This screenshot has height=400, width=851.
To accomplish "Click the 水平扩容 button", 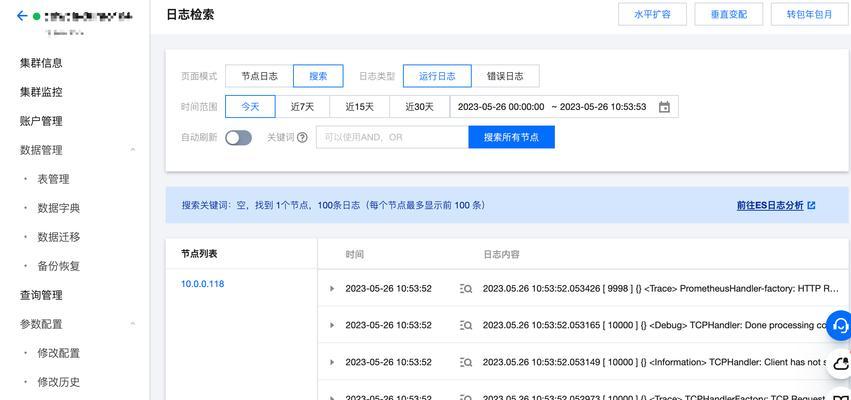I will click(x=652, y=14).
